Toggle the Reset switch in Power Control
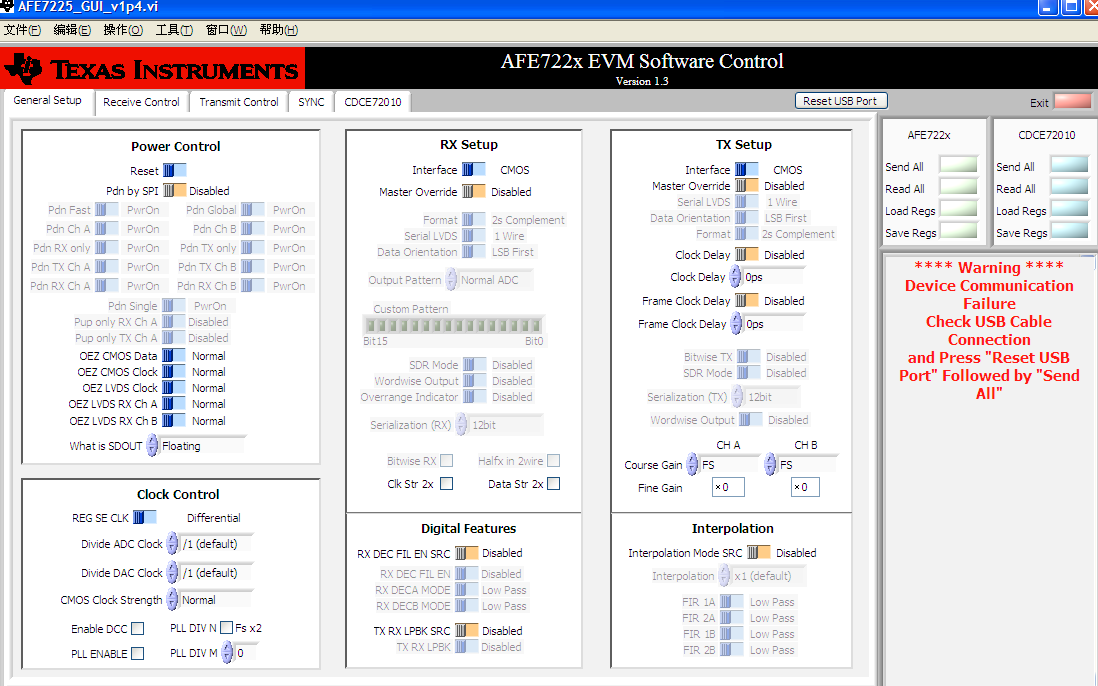The width and height of the screenshot is (1098, 686). 174,170
